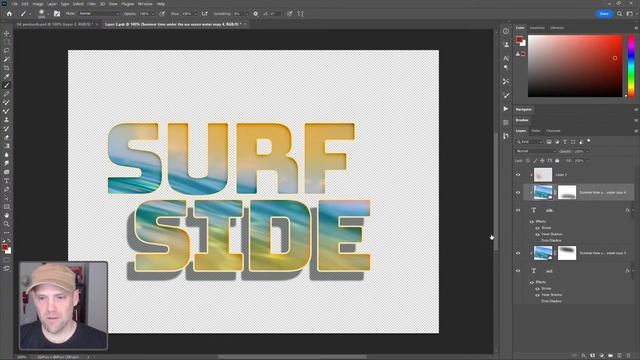Viewport: 640px width, 360px height.
Task: Select the Eraser tool
Action: point(7,137)
